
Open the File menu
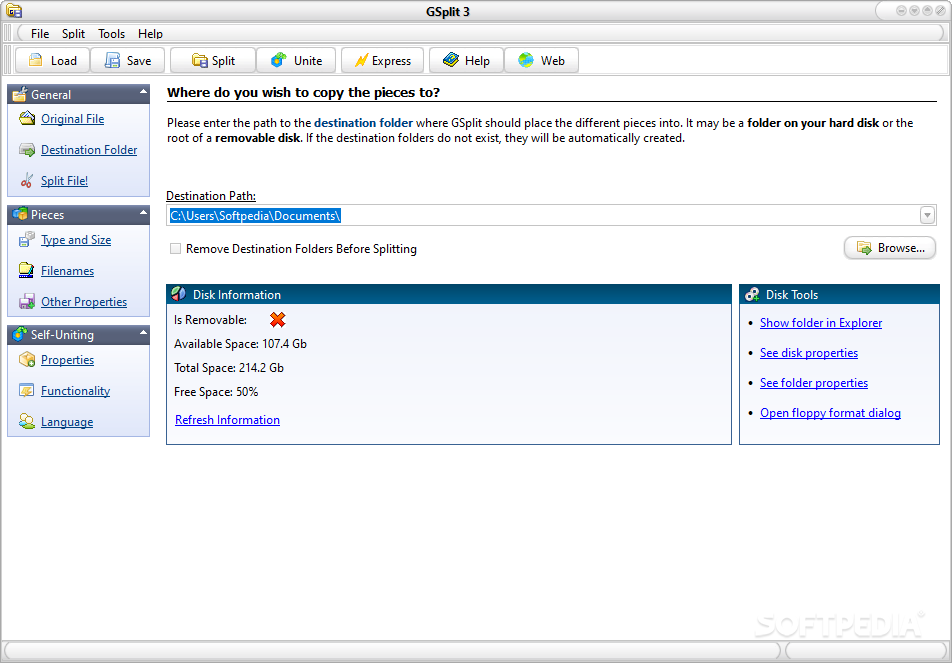point(40,34)
